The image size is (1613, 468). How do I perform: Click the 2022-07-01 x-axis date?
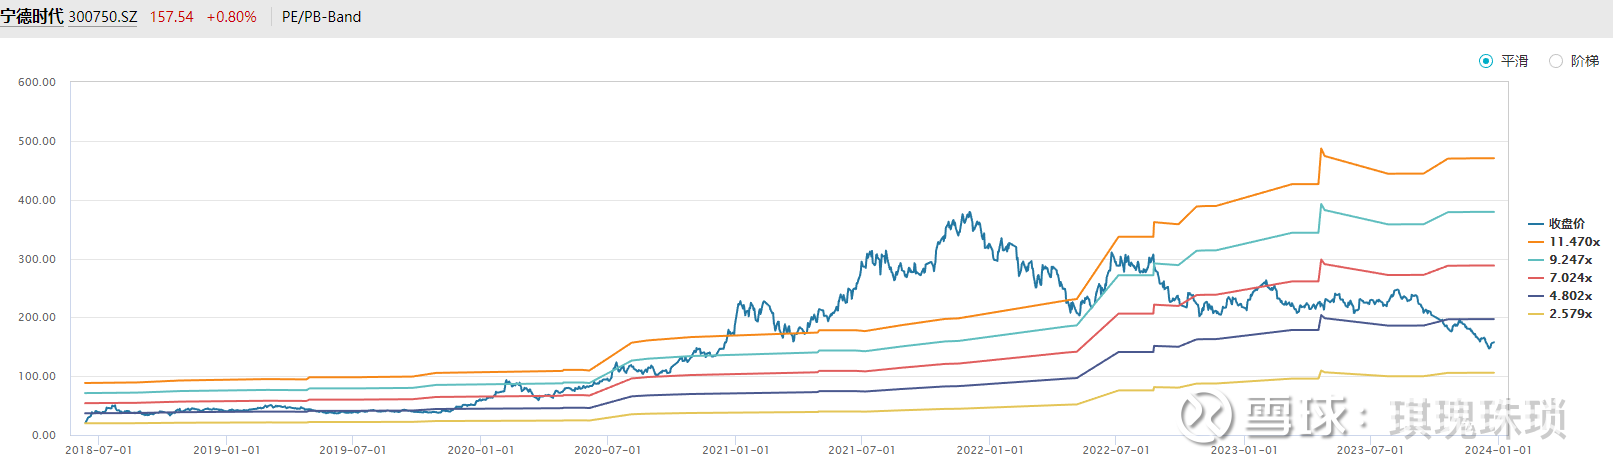click(x=1115, y=450)
